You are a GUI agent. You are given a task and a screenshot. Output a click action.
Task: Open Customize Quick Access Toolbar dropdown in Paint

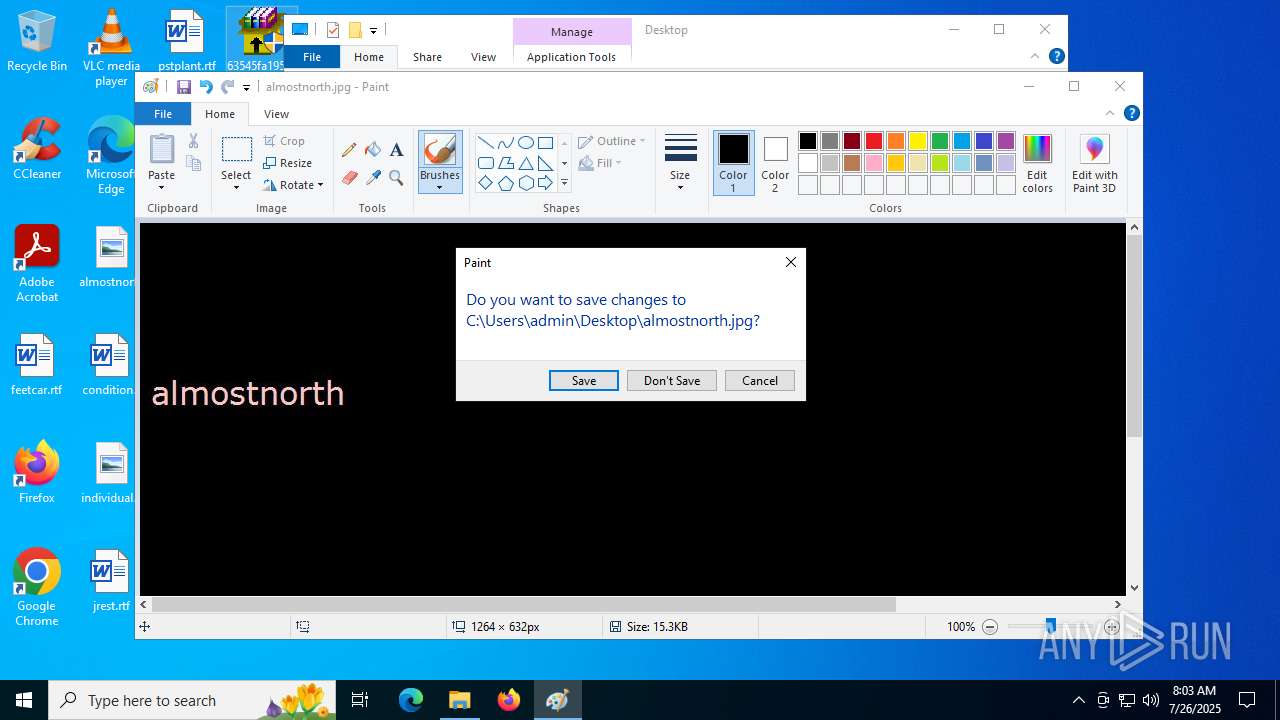246,88
